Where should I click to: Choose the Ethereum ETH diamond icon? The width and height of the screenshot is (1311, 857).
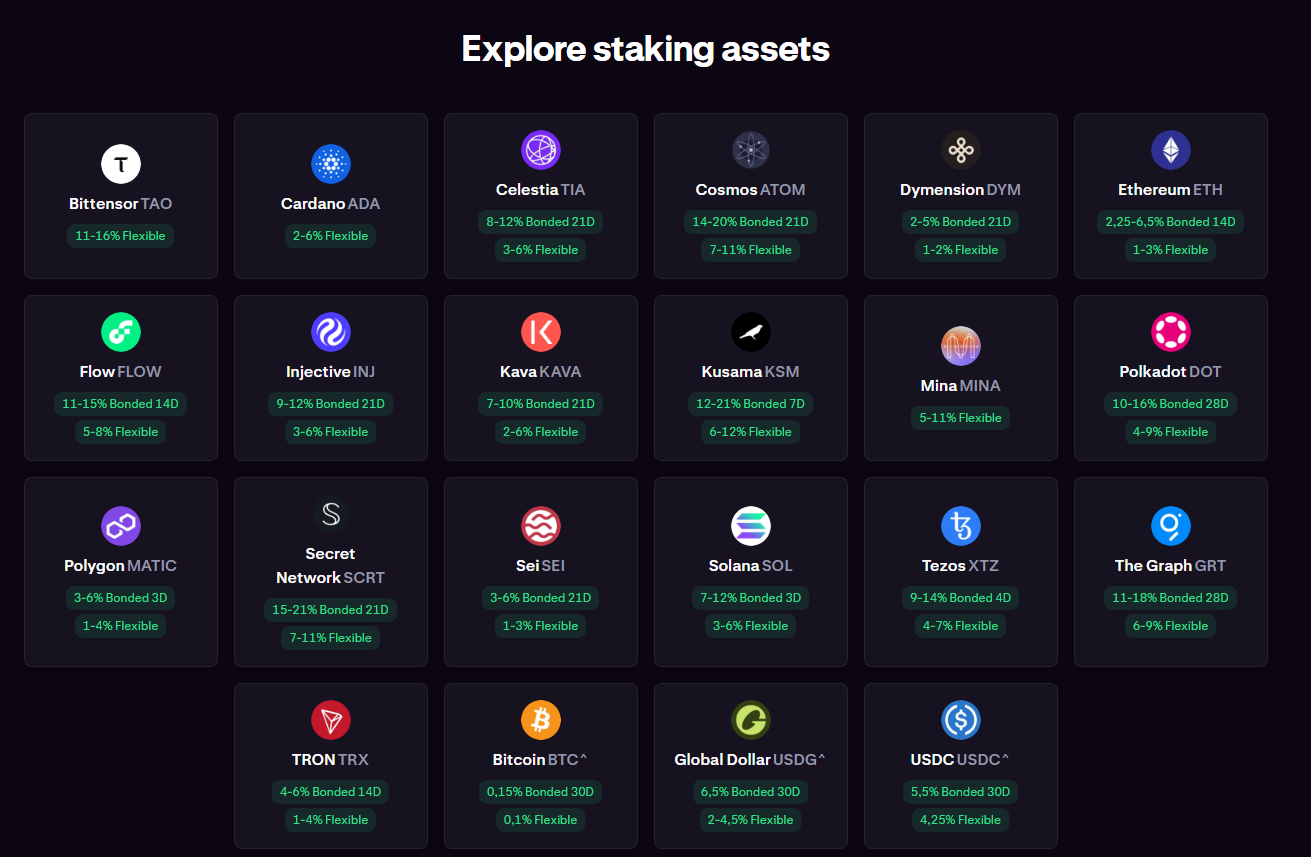1171,150
